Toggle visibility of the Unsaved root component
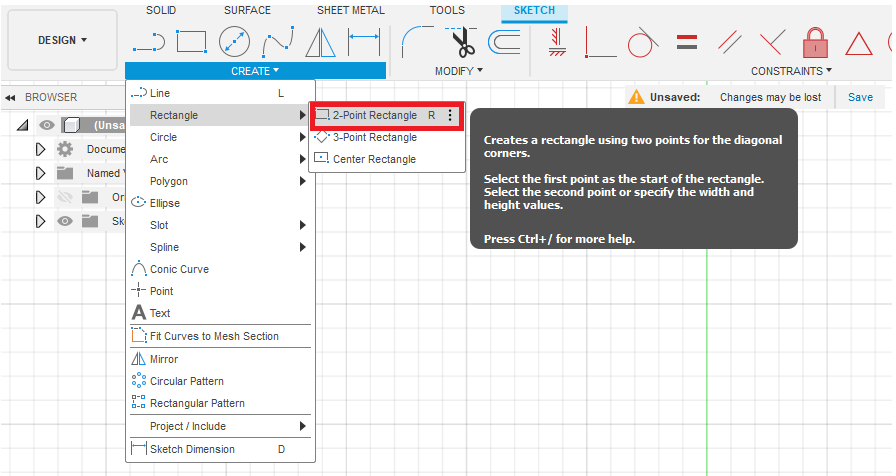 tap(47, 125)
